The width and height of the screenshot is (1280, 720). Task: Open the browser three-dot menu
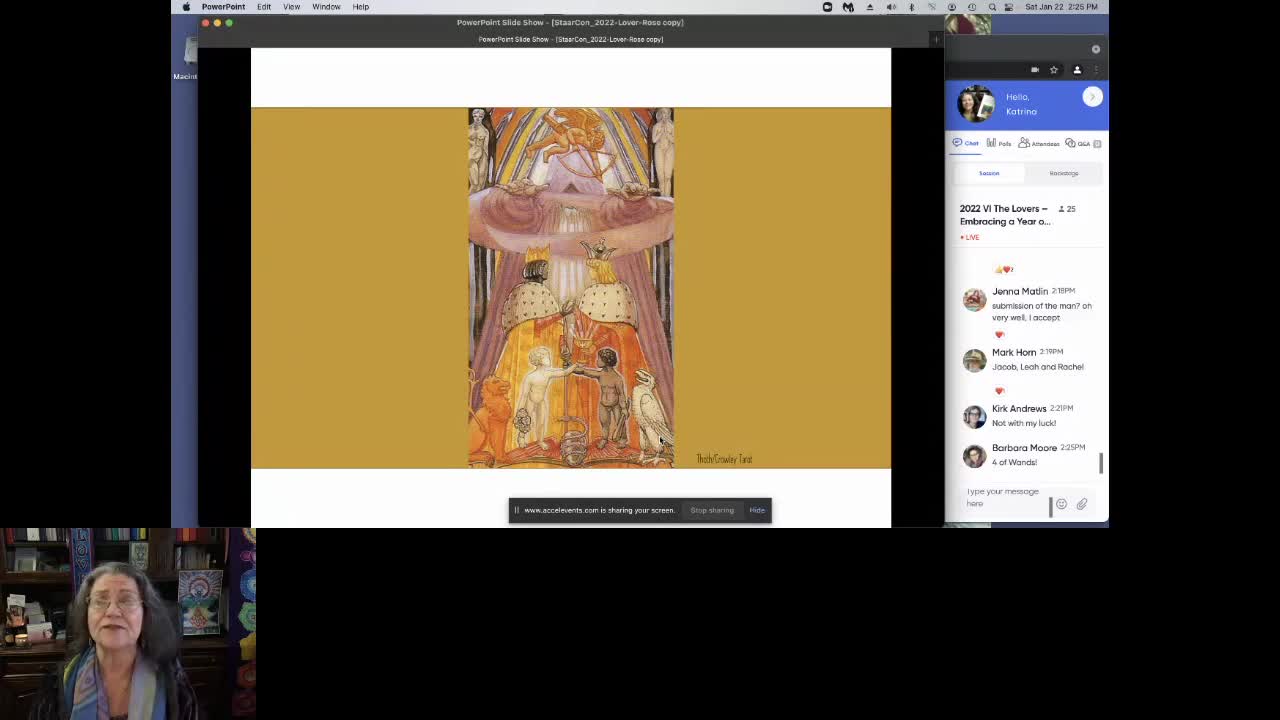[x=1096, y=70]
